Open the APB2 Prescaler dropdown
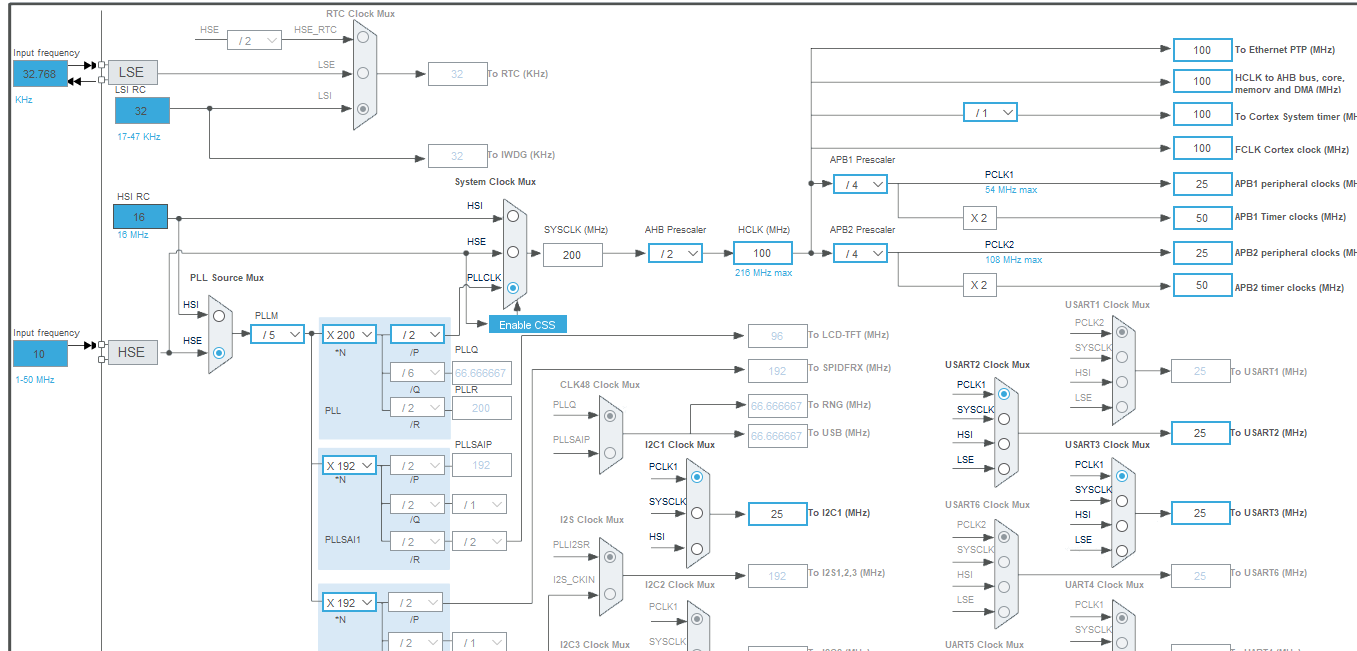1357x651 pixels. click(x=859, y=253)
